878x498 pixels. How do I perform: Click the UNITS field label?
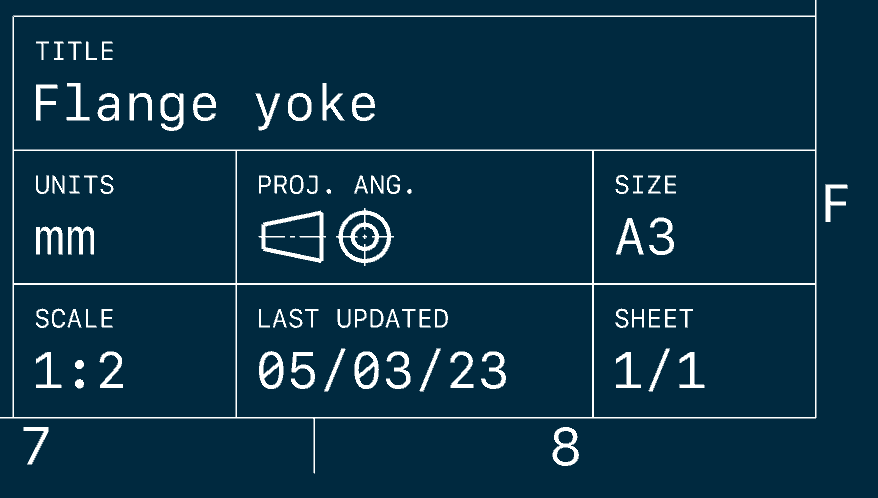pos(75,185)
